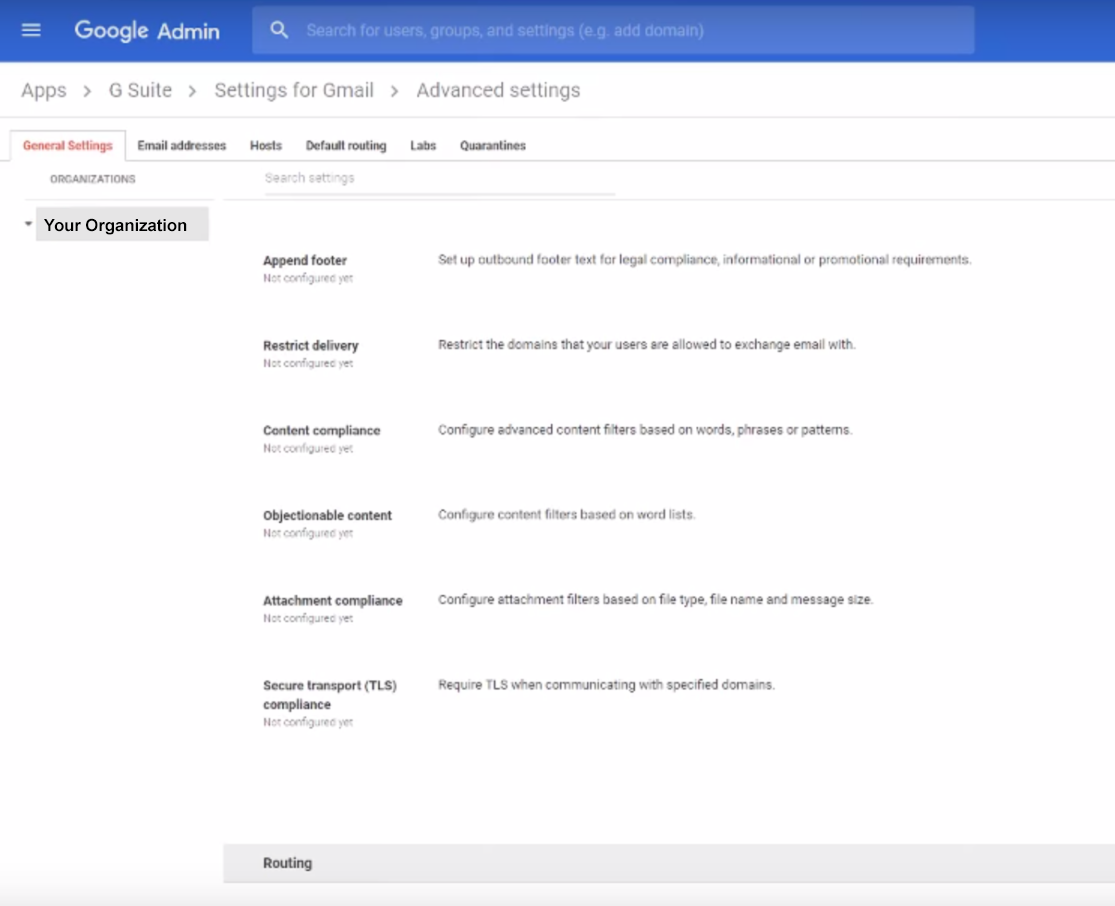Expand the Routing section
Screen dimensions: 1115x906
(x=287, y=862)
